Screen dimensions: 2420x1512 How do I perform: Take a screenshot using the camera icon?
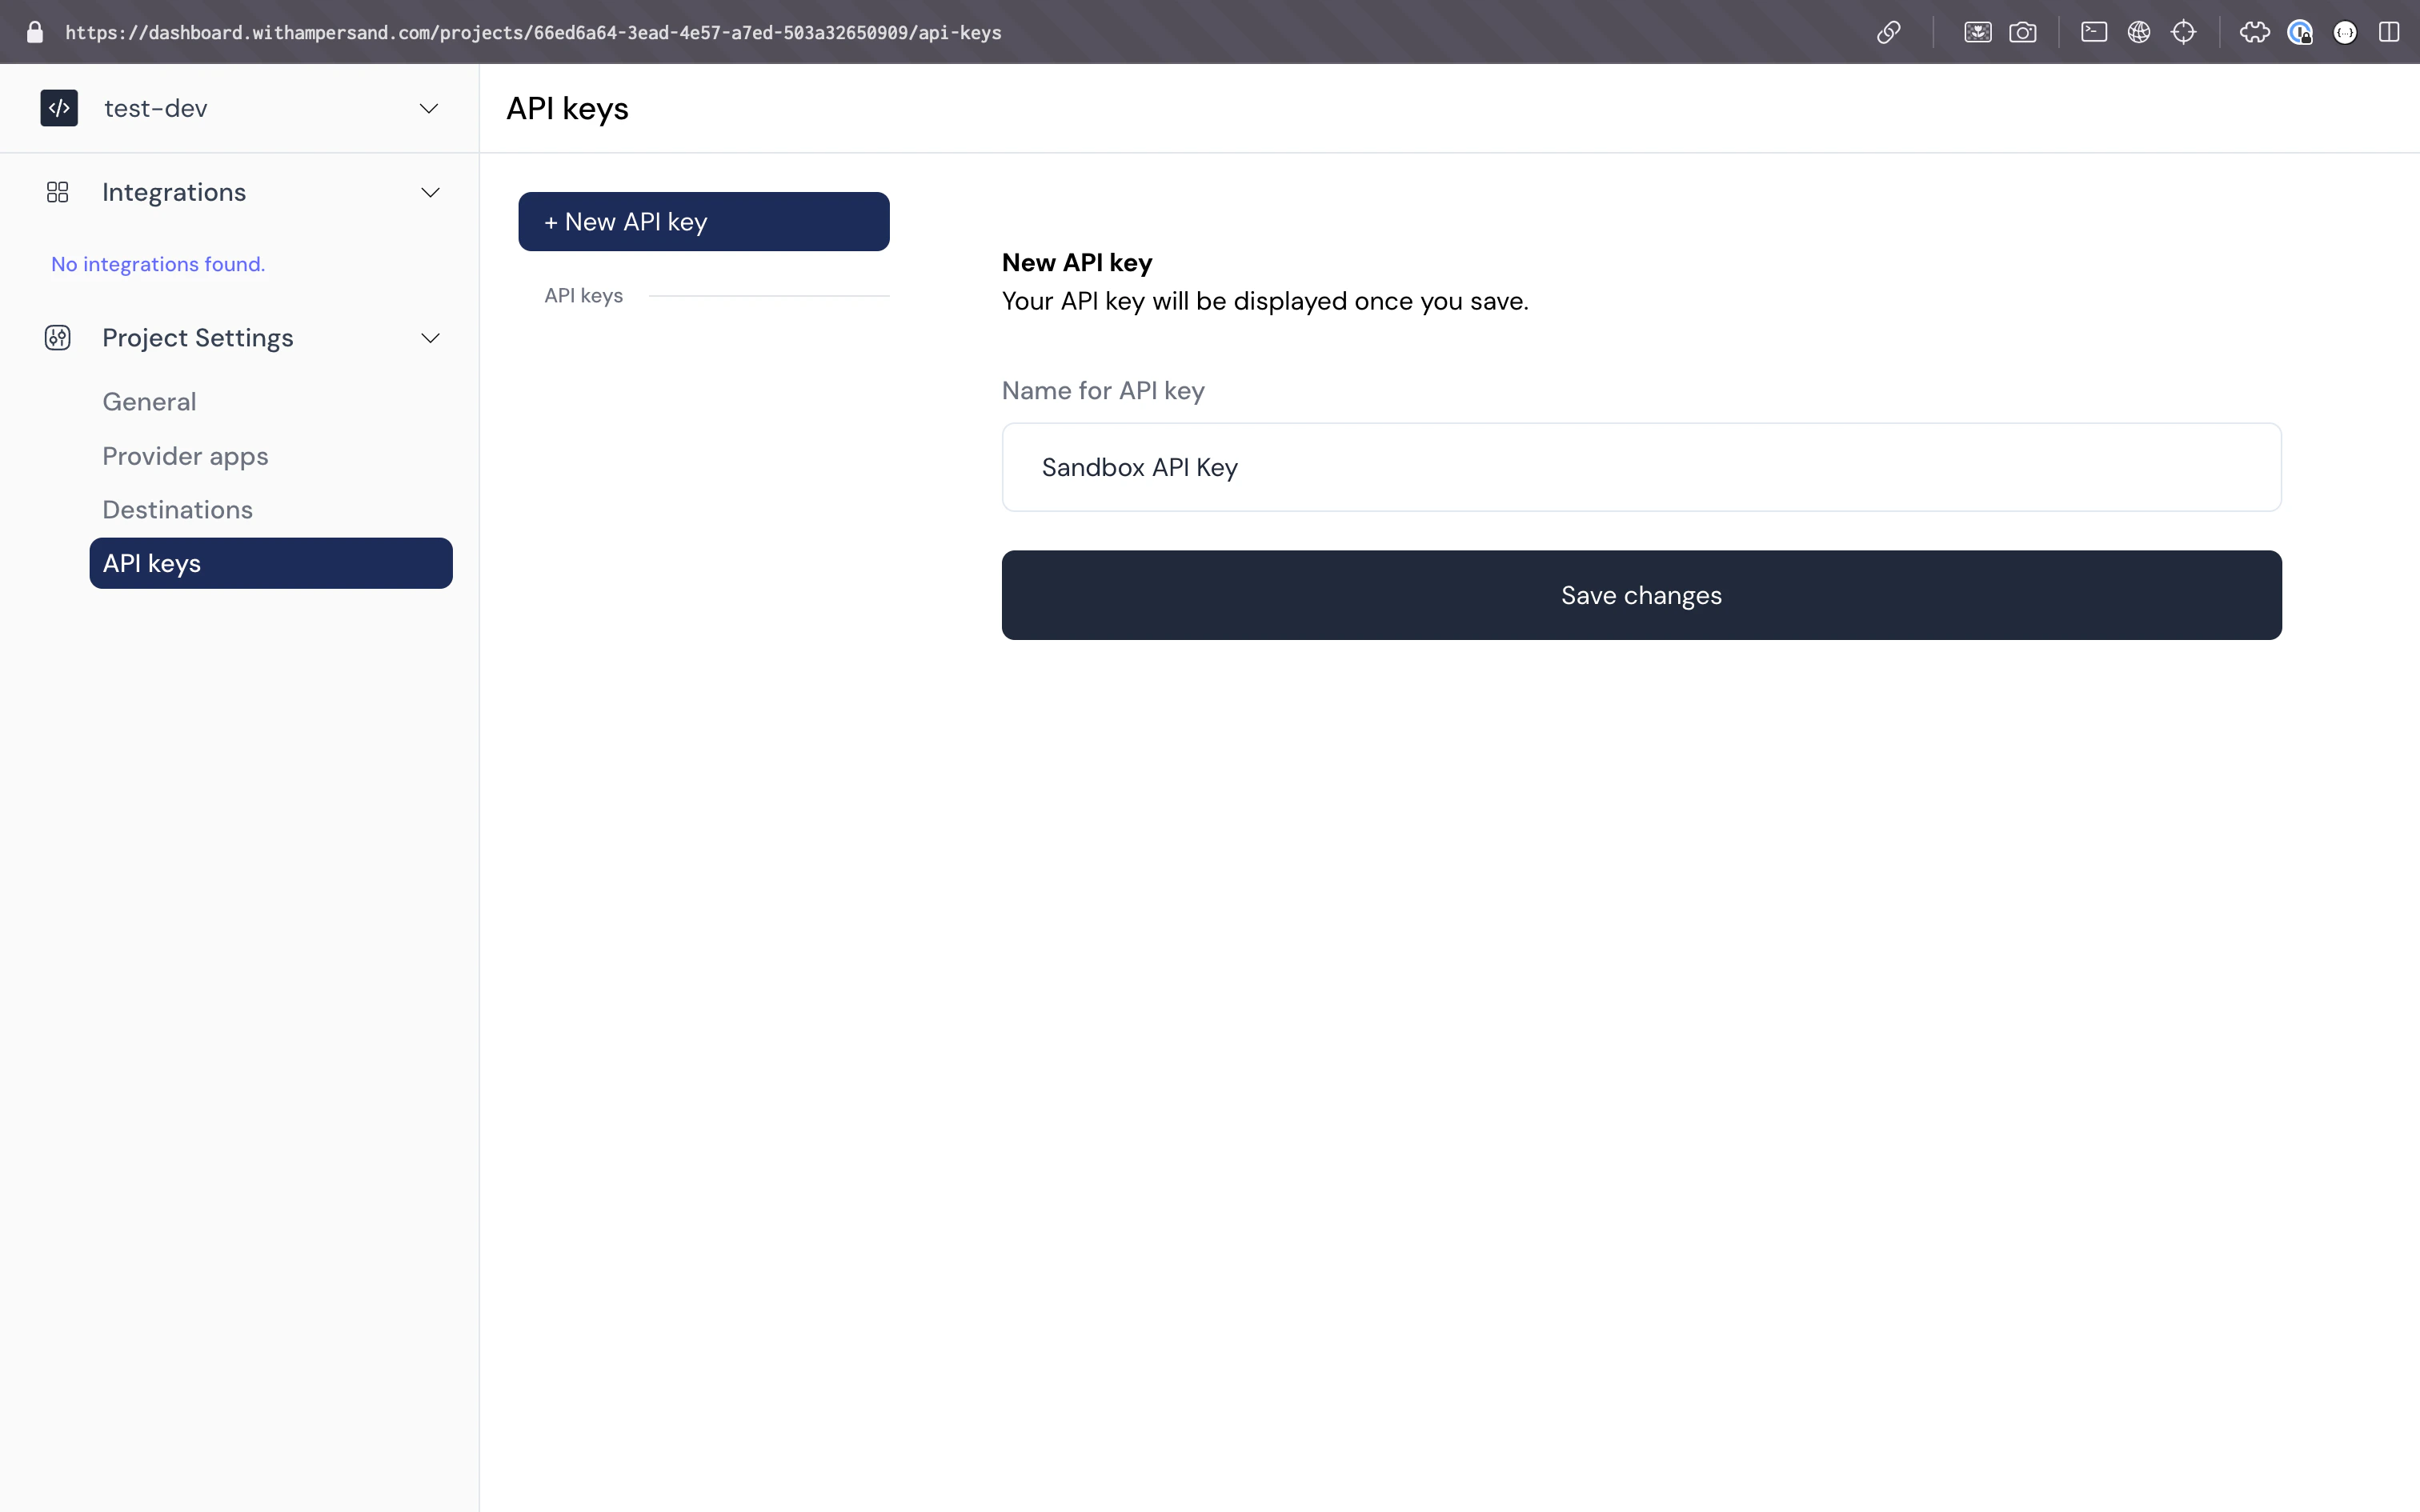[x=2023, y=32]
